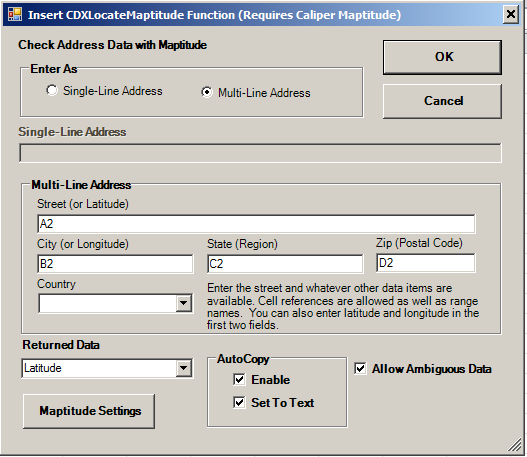Click the Latitude value in Returned Data
The width and height of the screenshot is (527, 457).
[x=43, y=368]
